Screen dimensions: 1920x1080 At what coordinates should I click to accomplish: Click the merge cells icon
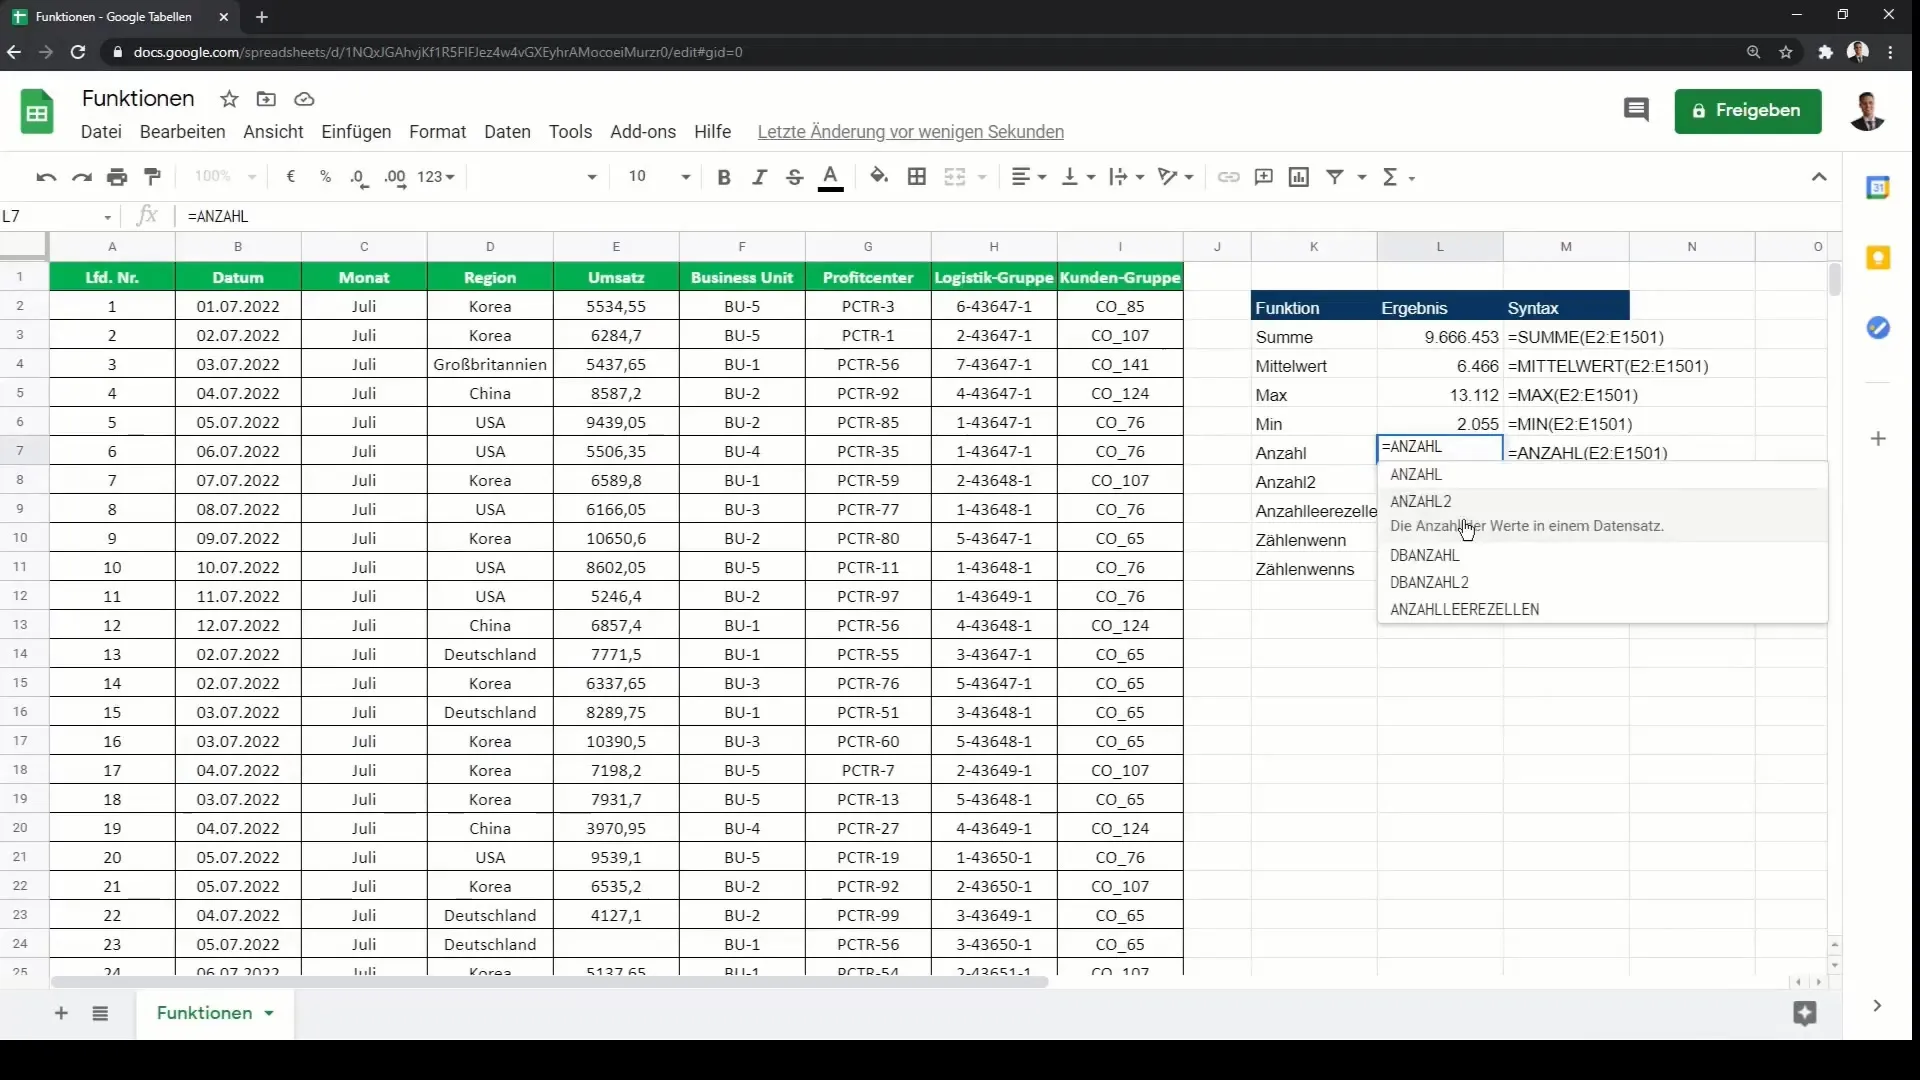955,177
